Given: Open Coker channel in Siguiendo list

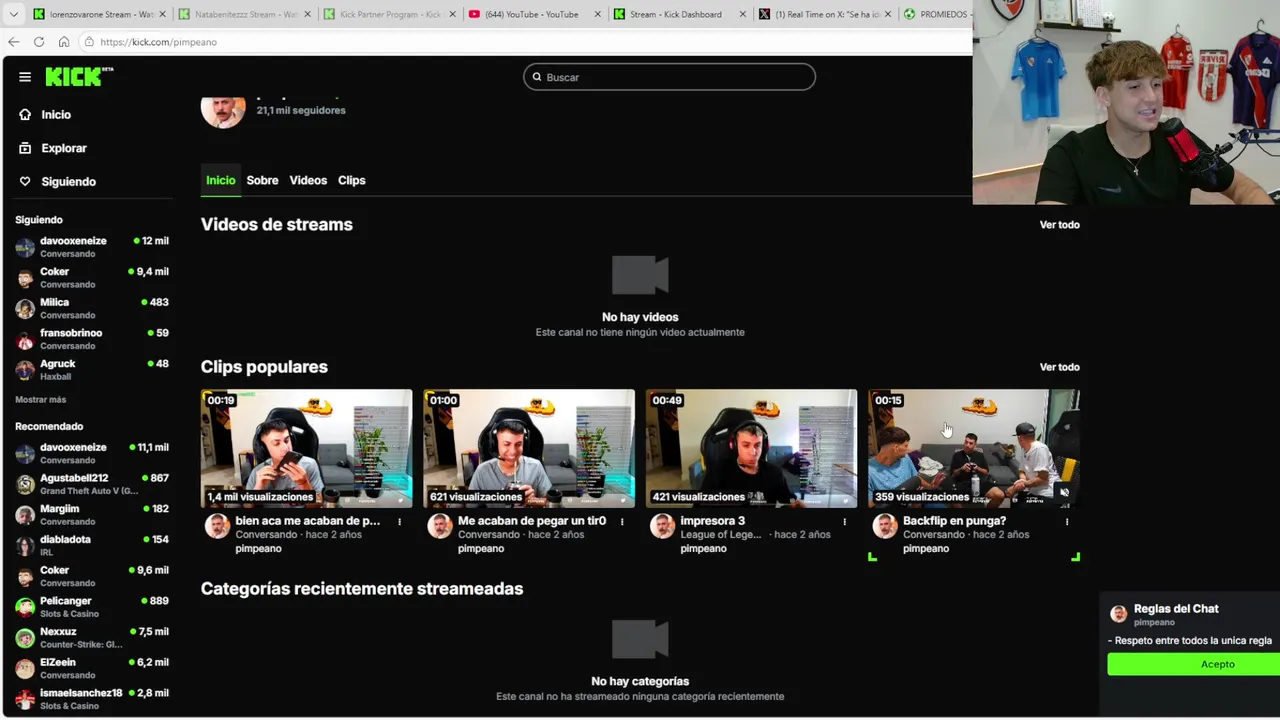Looking at the screenshot, I should pos(92,277).
